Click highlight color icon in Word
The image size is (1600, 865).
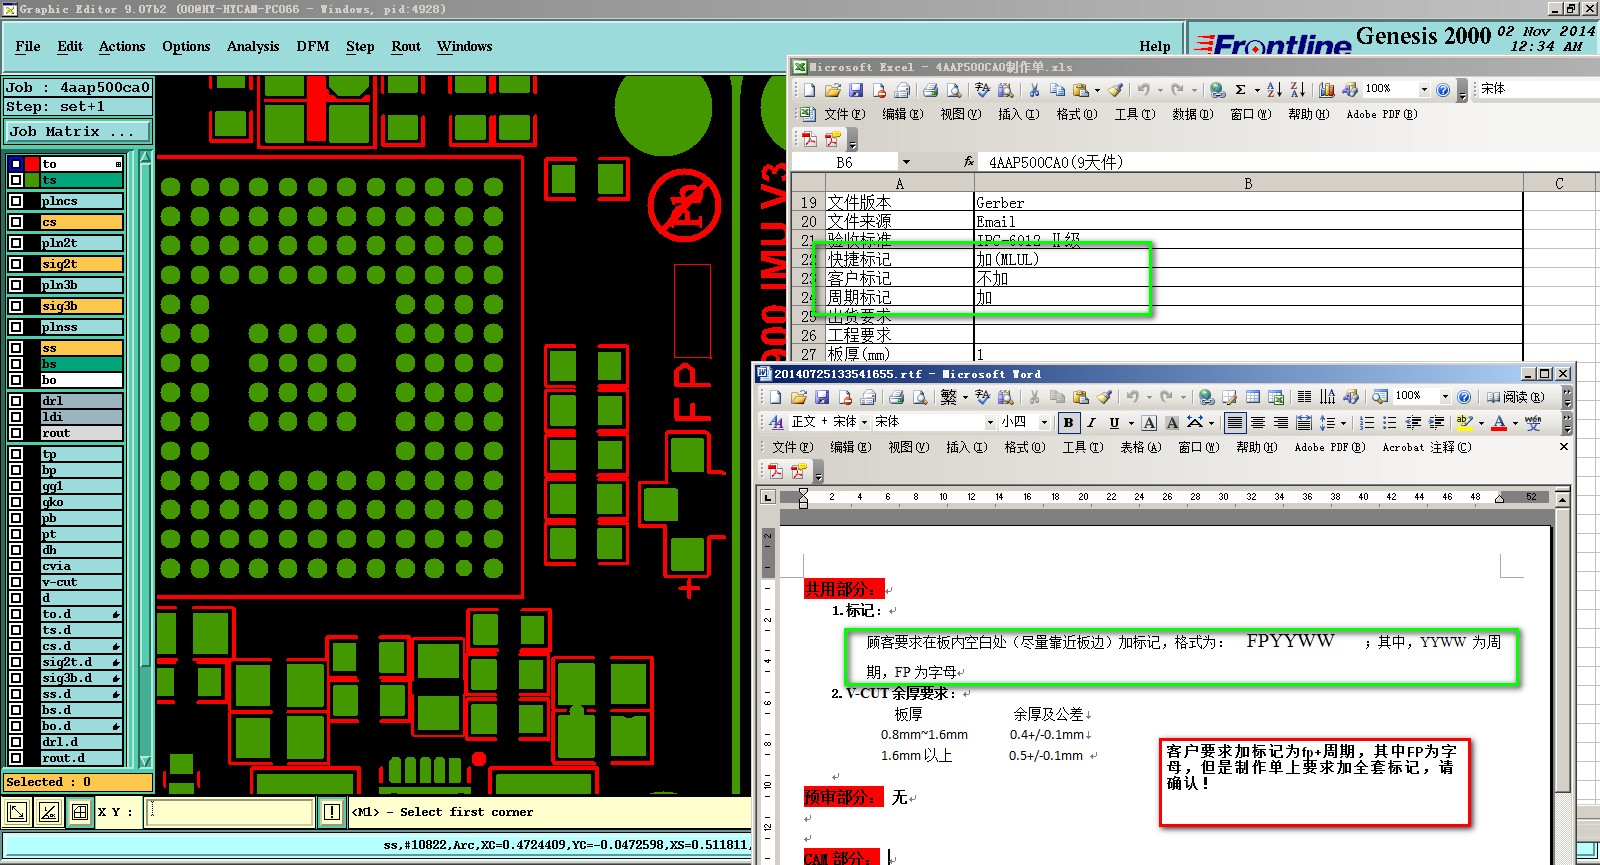point(1465,423)
